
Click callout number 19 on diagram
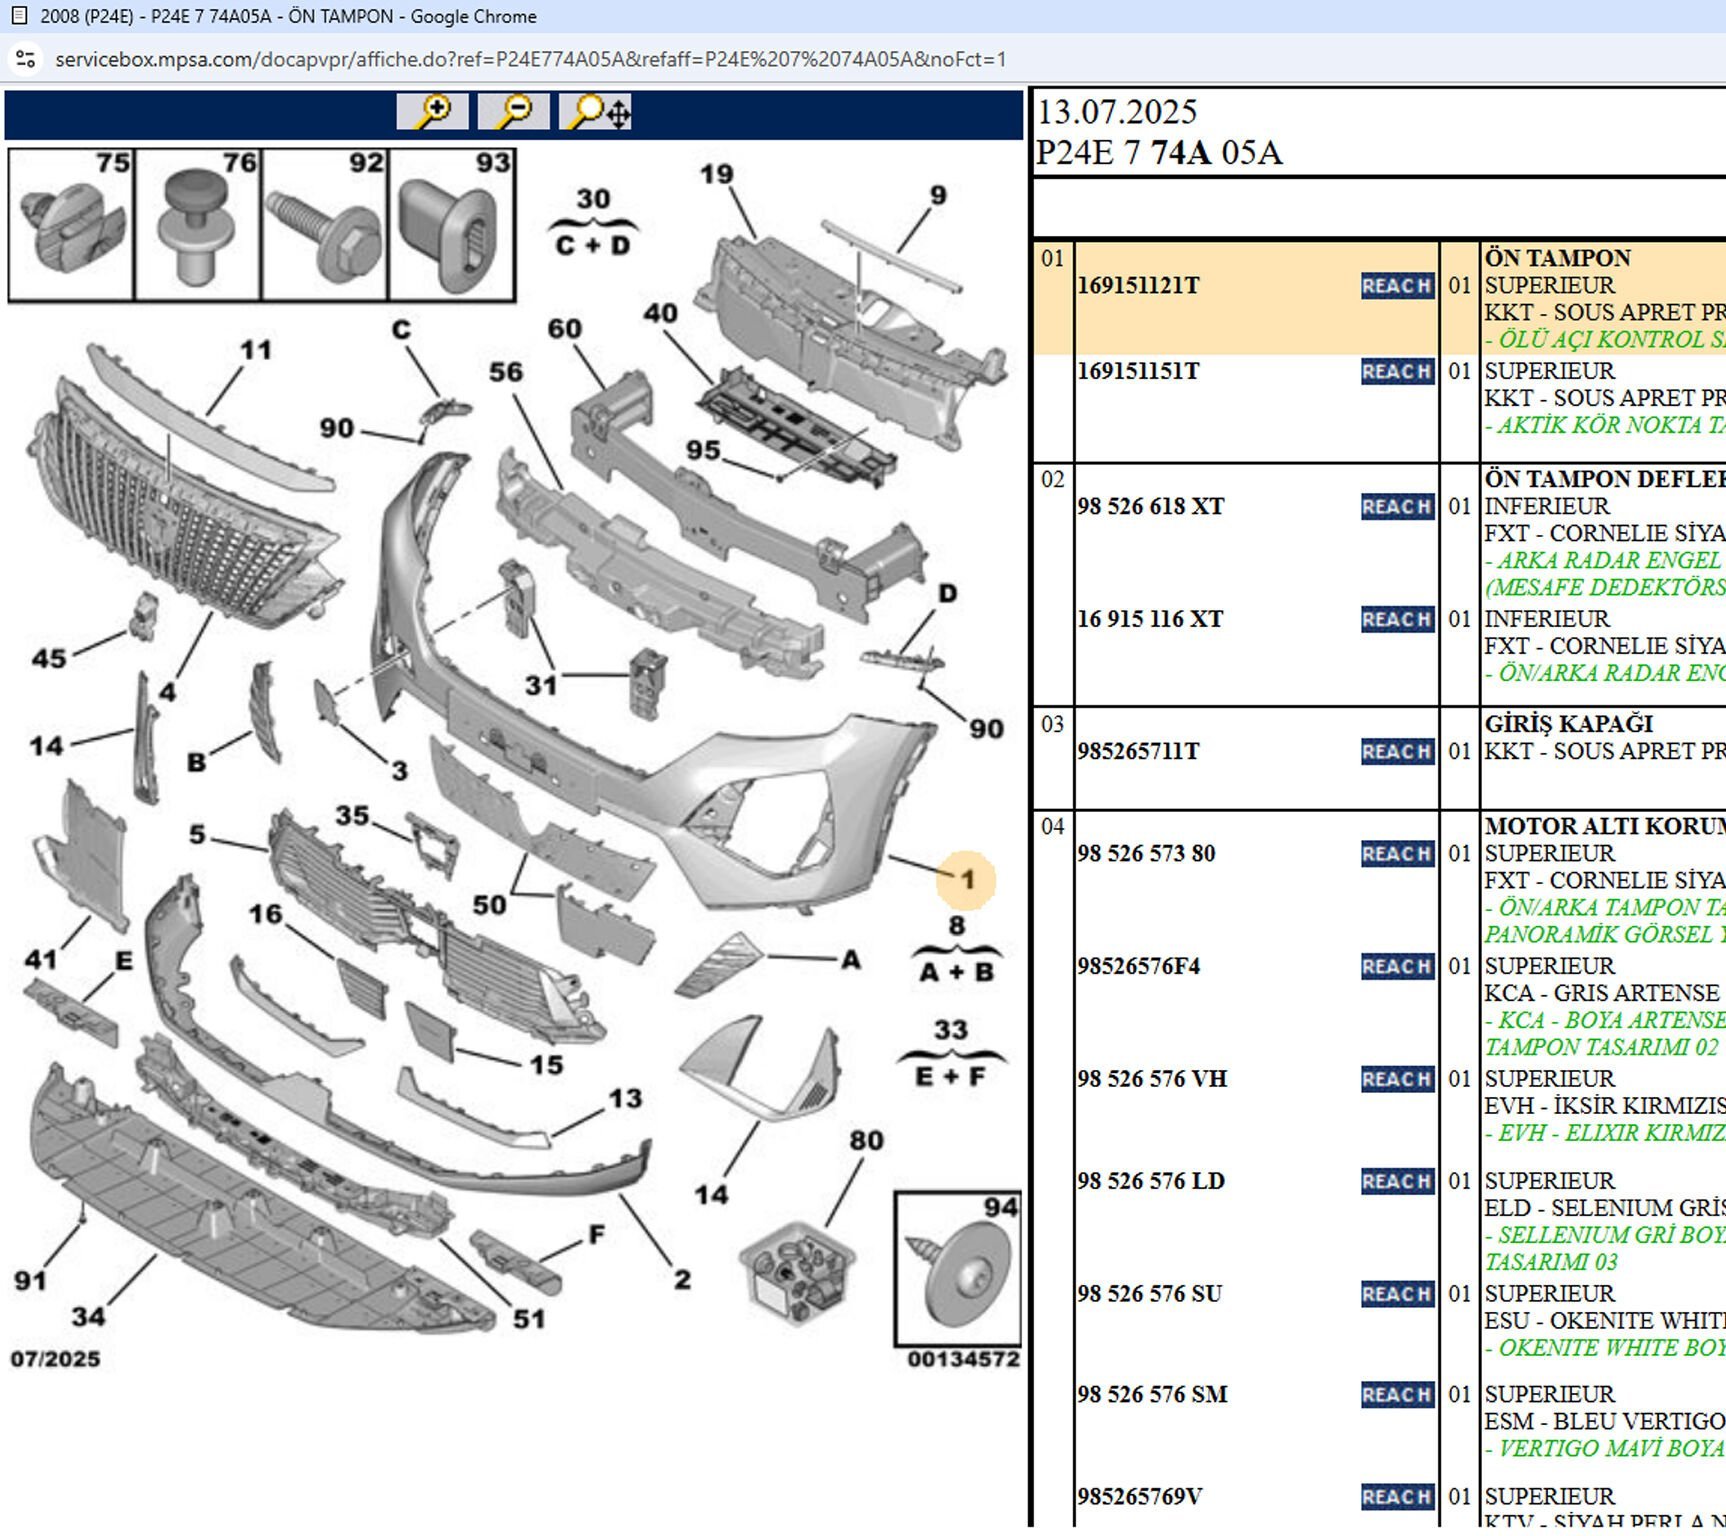tap(716, 175)
